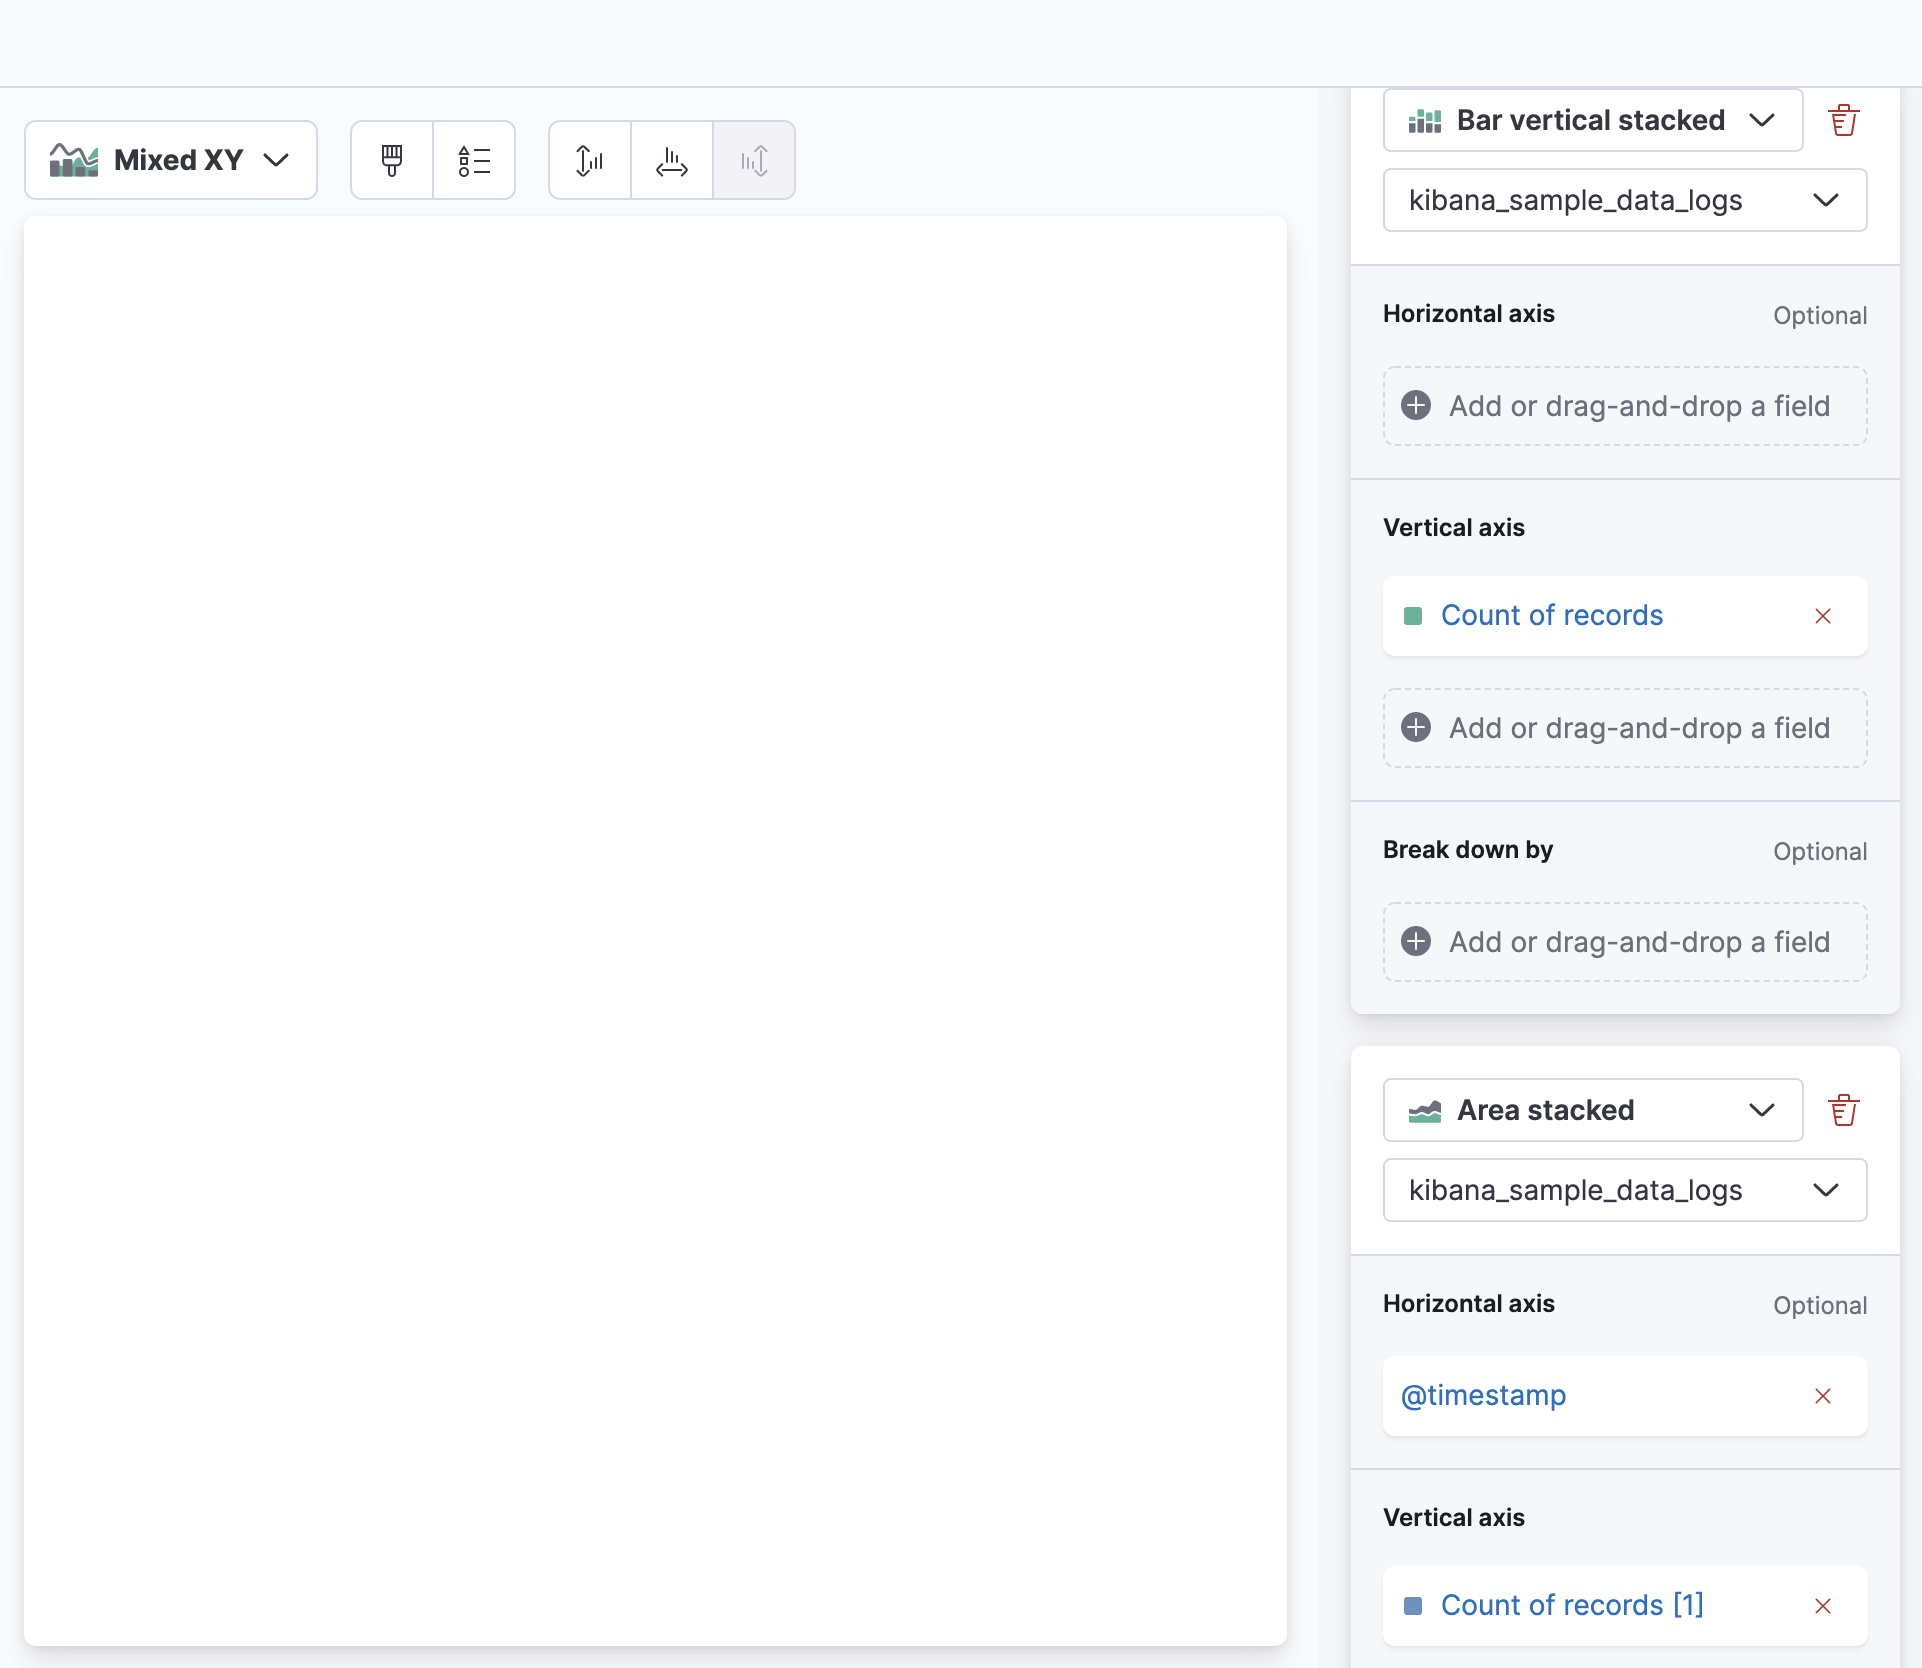Image resolution: width=1922 pixels, height=1668 pixels.
Task: Remove the @timestamp field
Action: (x=1823, y=1396)
